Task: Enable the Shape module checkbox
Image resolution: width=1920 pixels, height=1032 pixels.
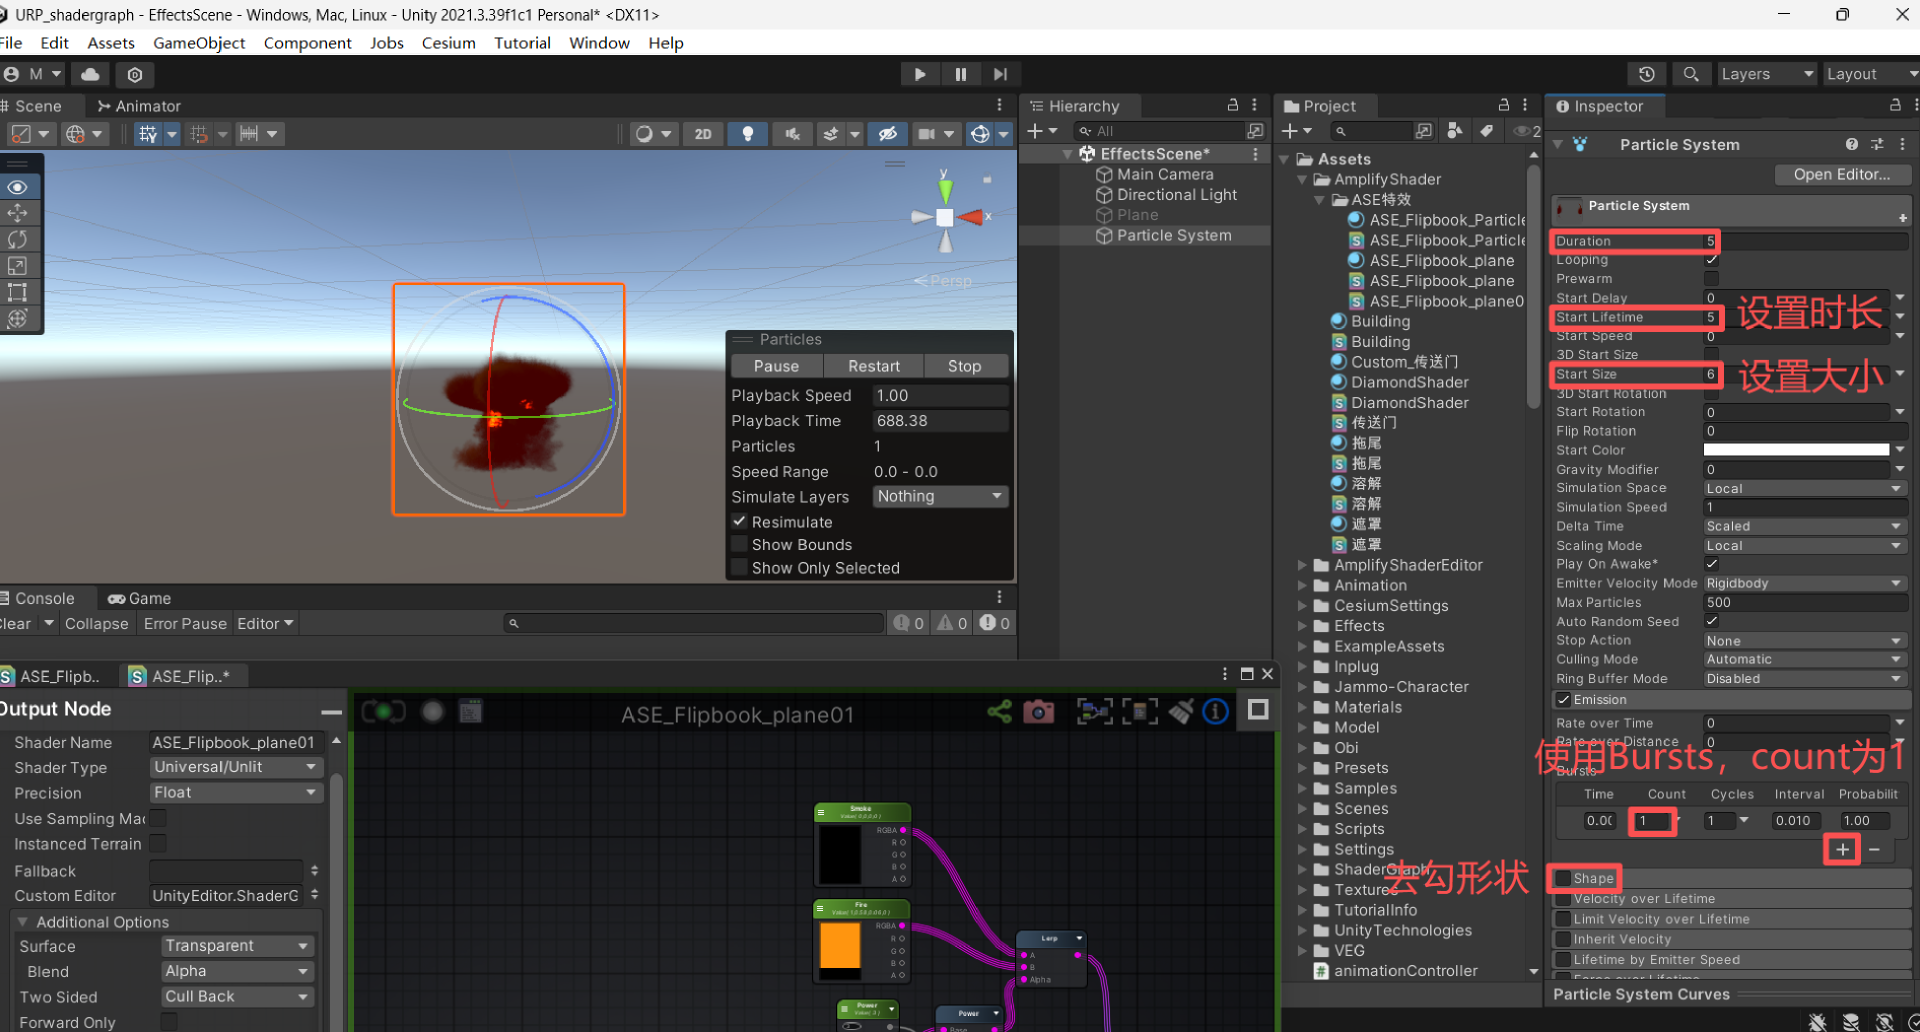Action: [x=1563, y=878]
